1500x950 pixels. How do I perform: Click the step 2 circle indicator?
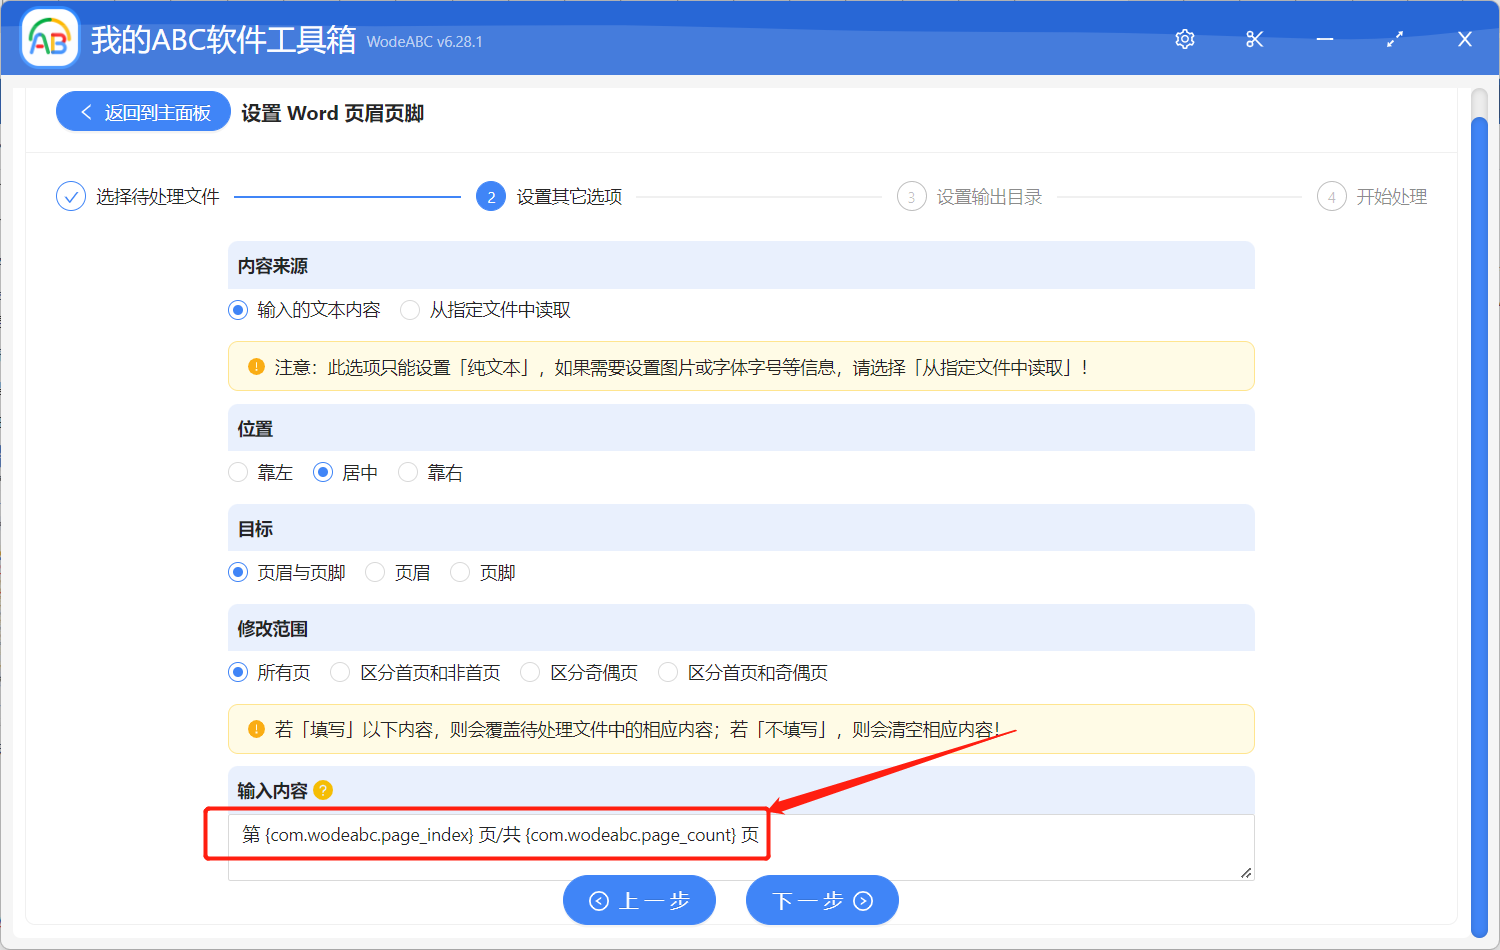490,196
